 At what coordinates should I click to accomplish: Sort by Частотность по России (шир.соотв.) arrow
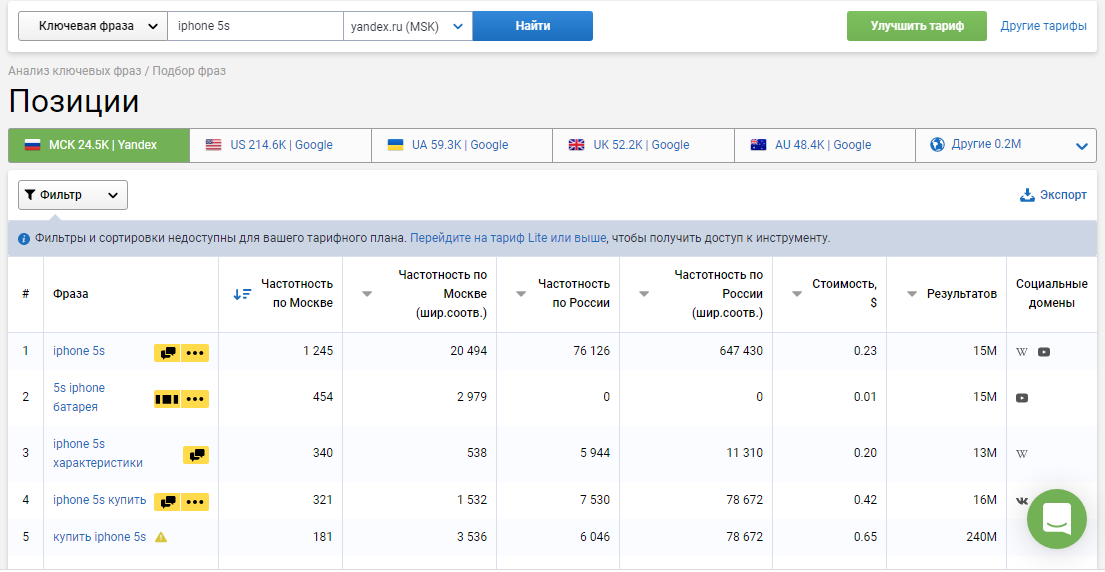click(643, 294)
